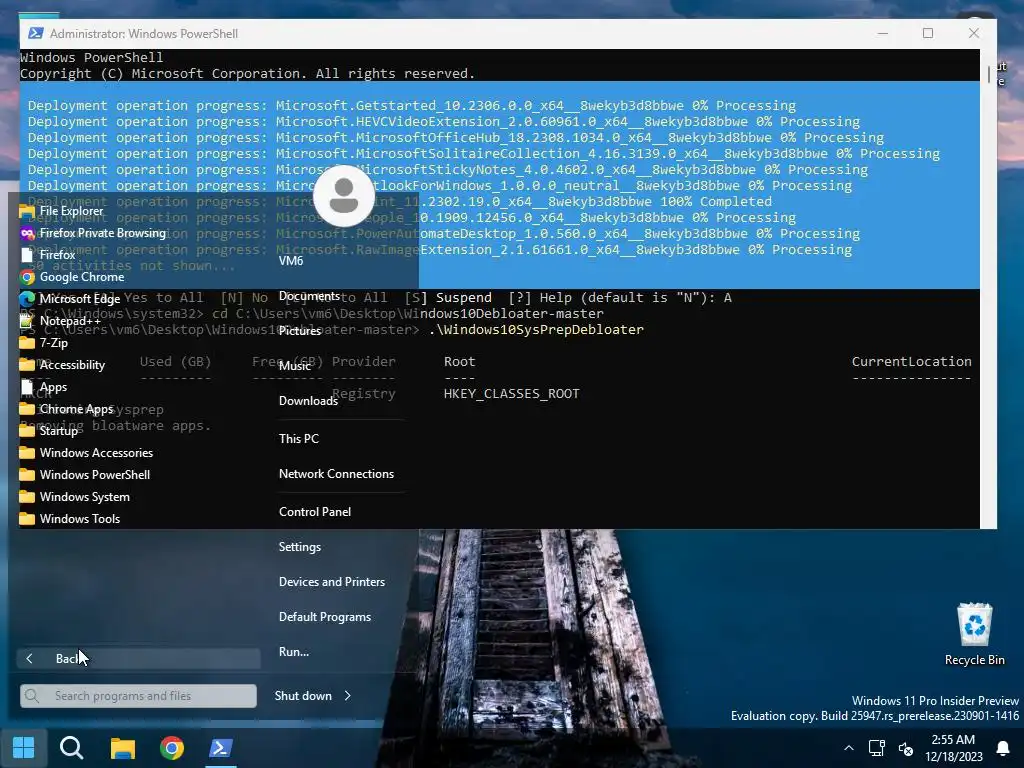Open Network Connections

[x=336, y=474]
